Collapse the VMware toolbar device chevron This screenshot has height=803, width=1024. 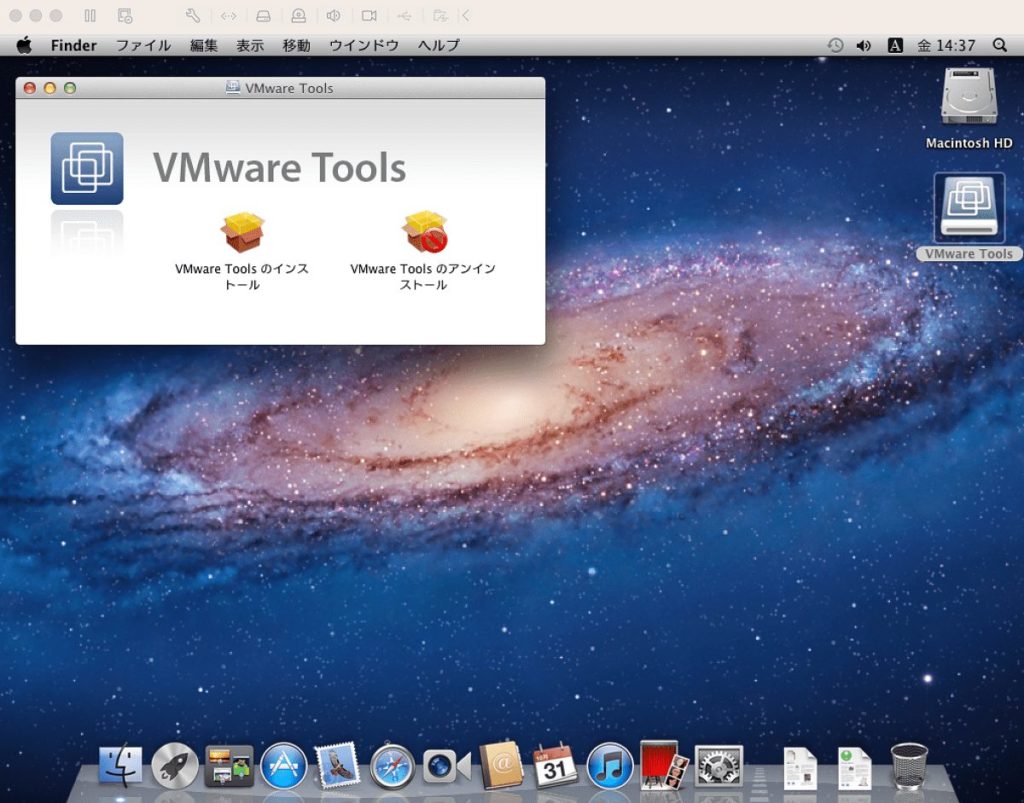(x=465, y=16)
